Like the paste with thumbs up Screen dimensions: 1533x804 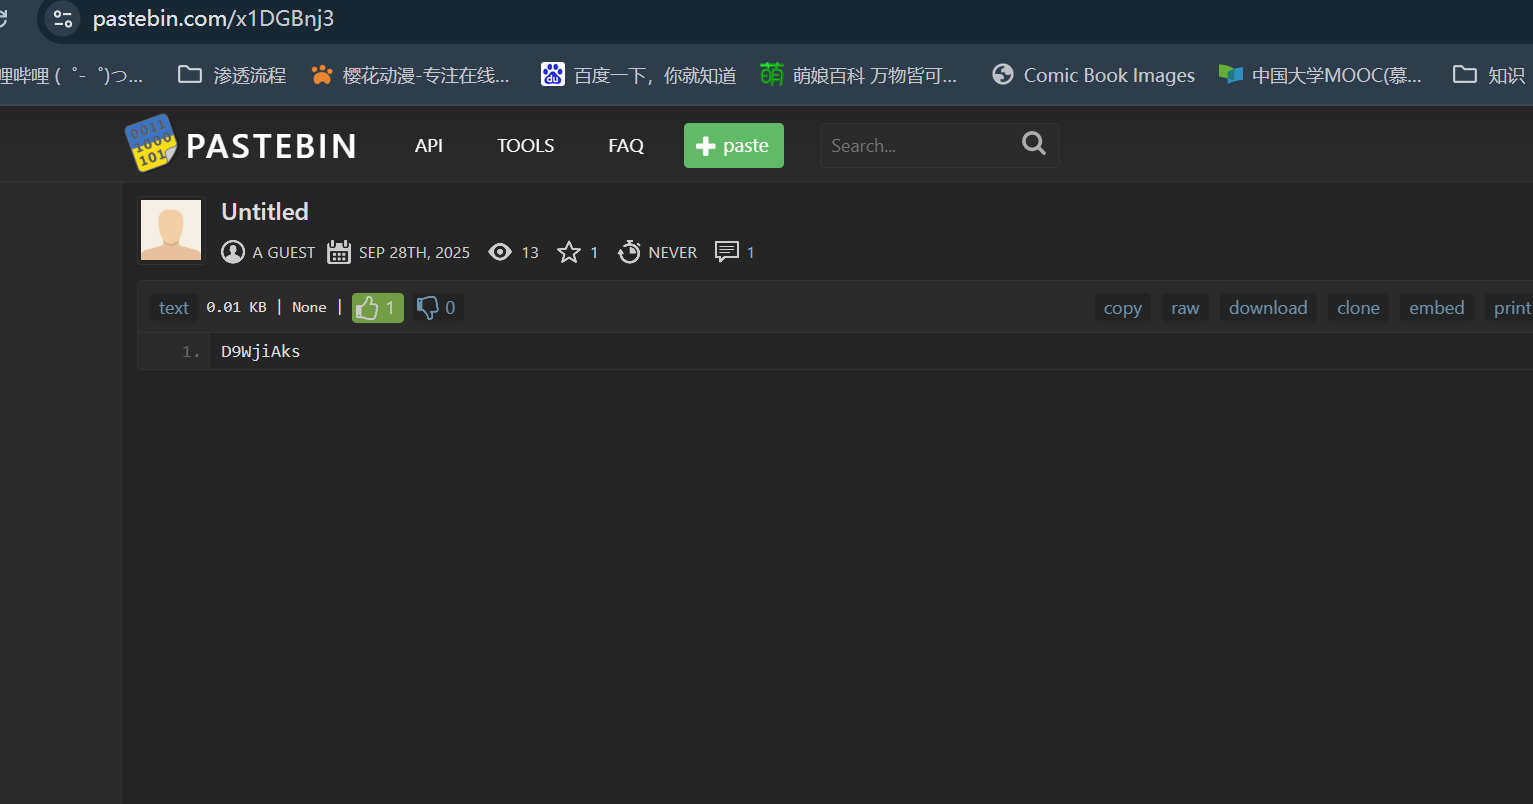378,308
